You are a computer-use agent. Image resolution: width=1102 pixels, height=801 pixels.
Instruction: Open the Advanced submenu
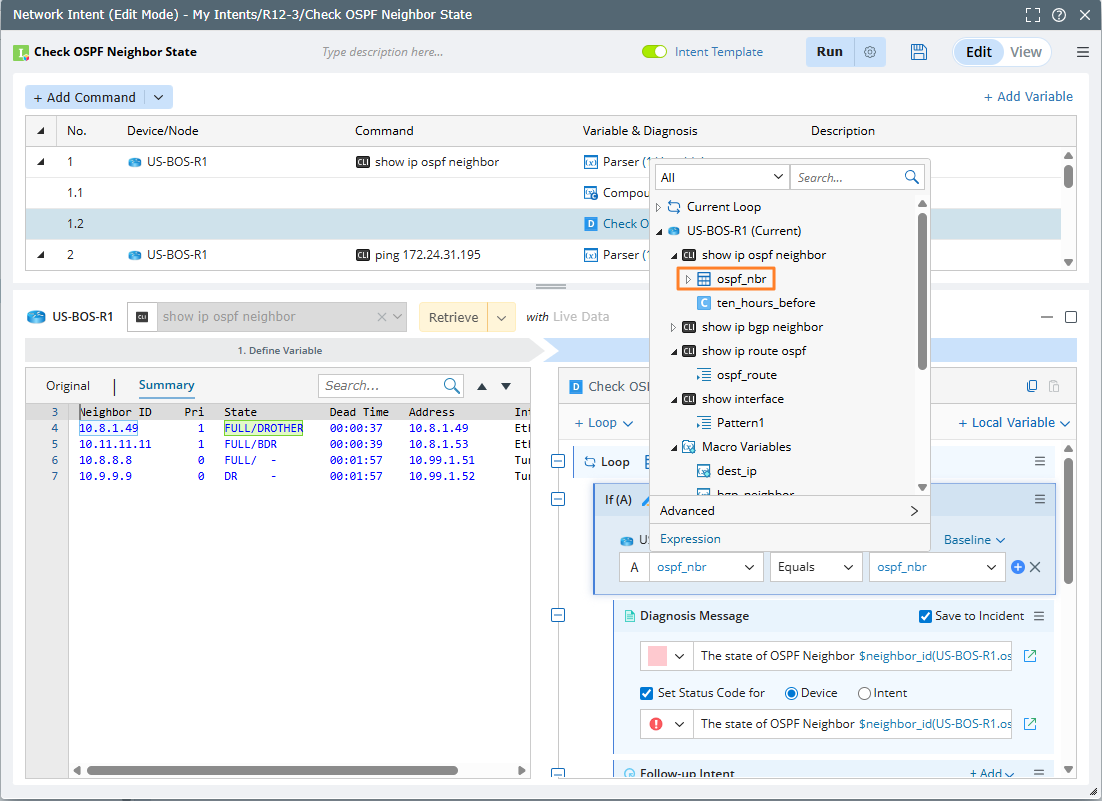pos(789,511)
